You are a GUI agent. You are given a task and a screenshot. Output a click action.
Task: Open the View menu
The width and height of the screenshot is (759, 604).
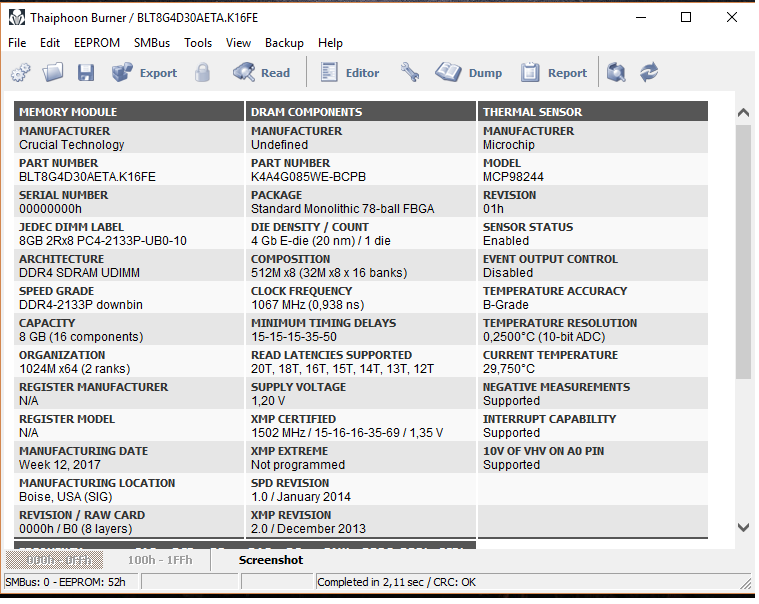(238, 43)
